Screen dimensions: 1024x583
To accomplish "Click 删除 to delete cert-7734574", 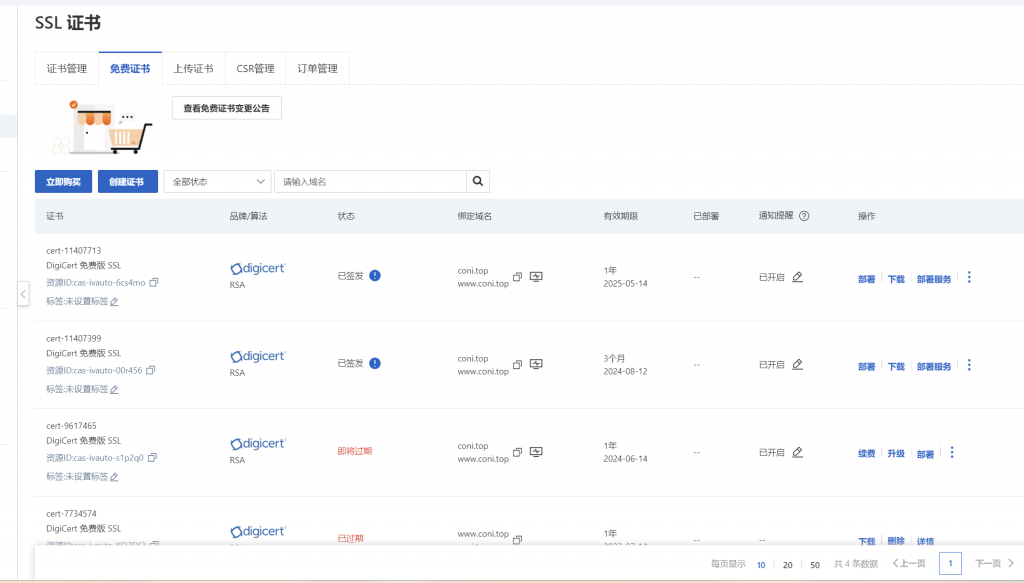I will pyautogui.click(x=896, y=541).
